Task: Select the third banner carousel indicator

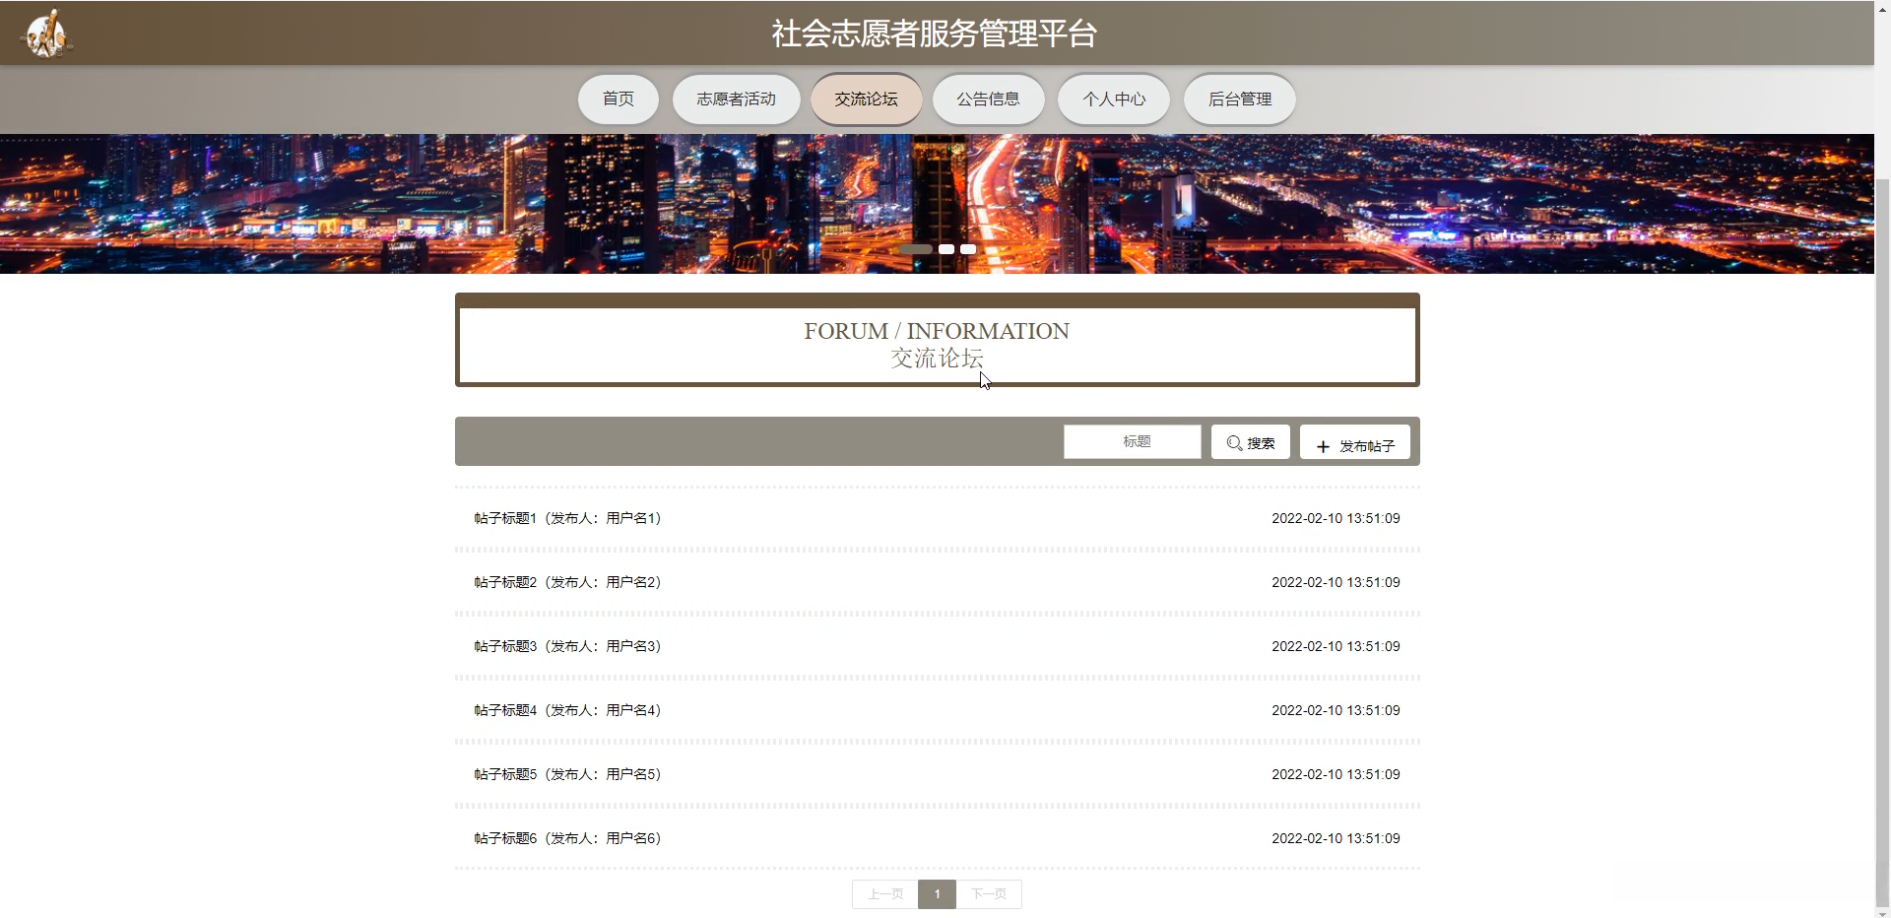Action: tap(968, 249)
